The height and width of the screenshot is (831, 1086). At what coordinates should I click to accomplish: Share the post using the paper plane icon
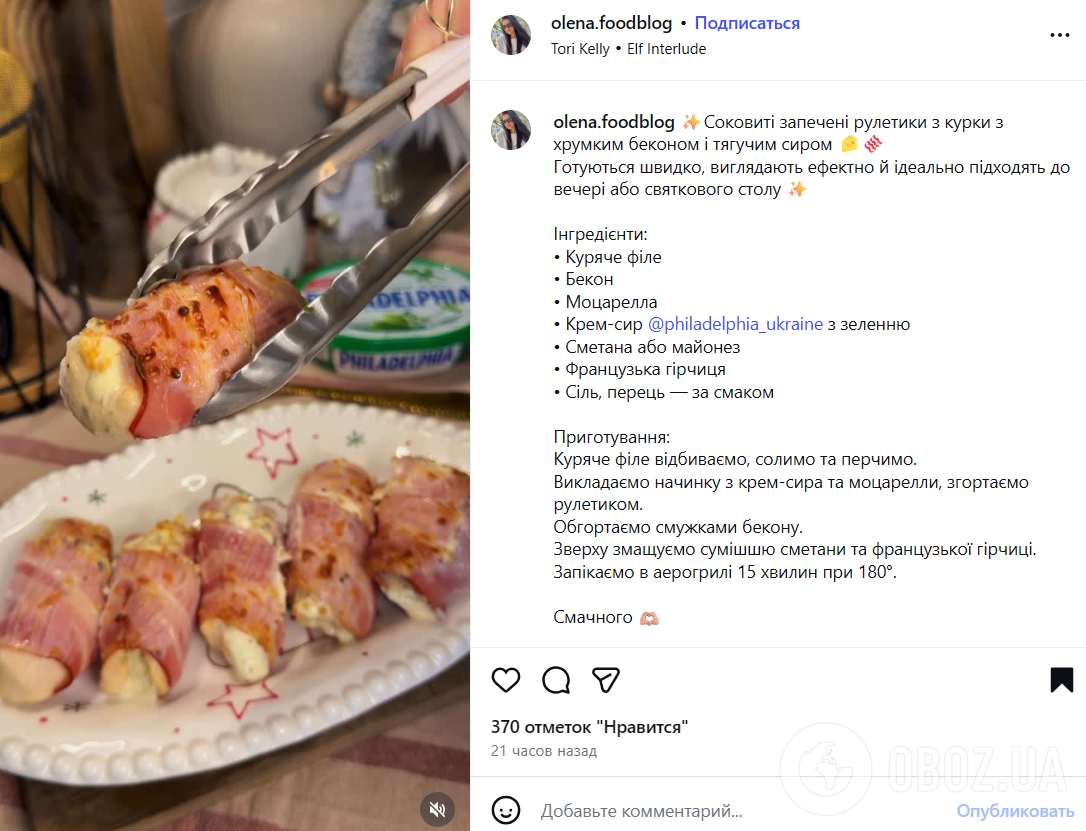(606, 680)
